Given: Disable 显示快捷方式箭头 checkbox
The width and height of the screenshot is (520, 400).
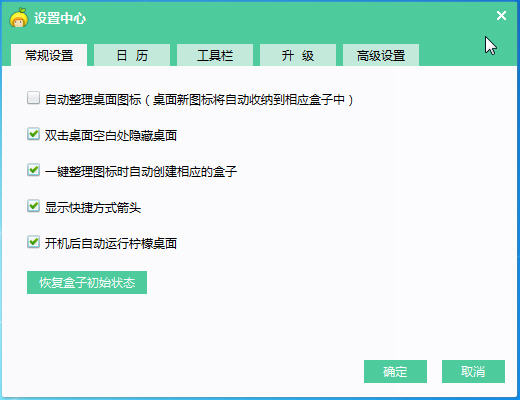Looking at the screenshot, I should pyautogui.click(x=33, y=206).
